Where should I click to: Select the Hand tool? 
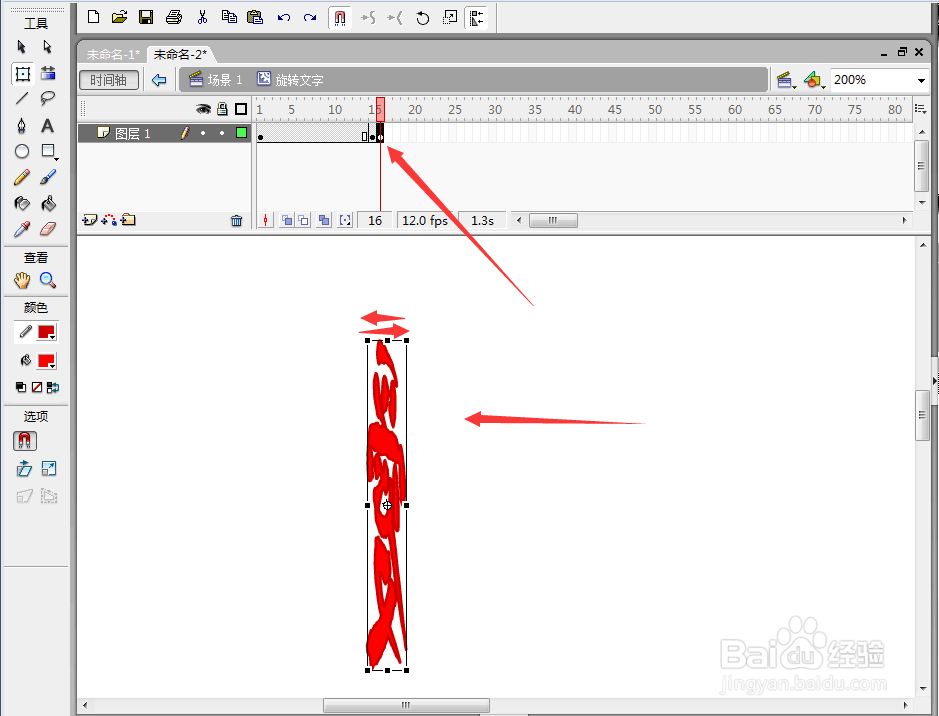coord(22,280)
